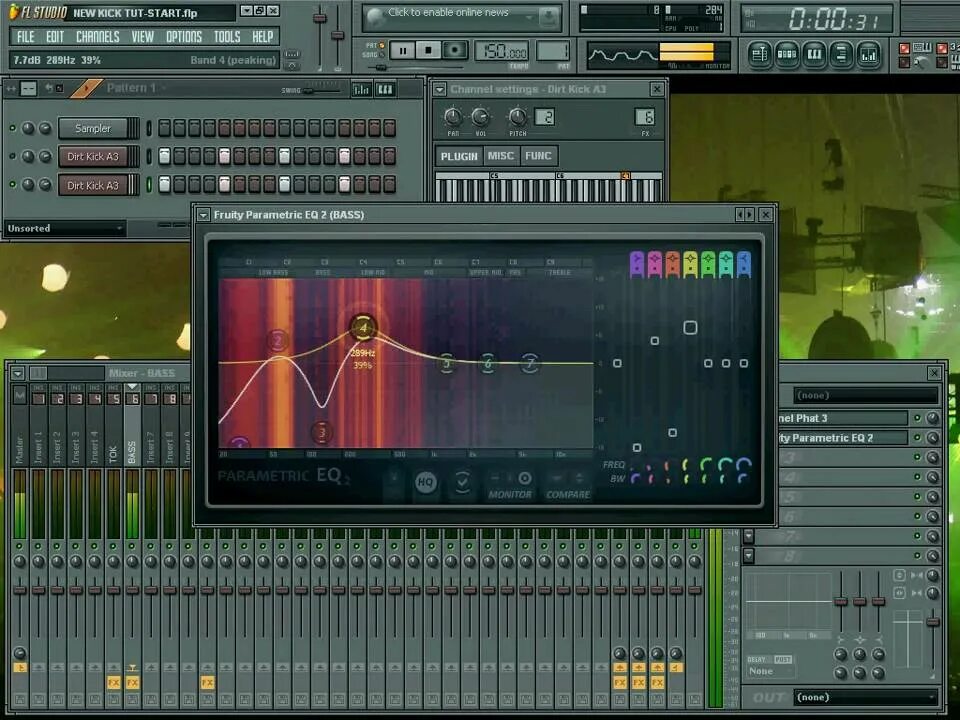Open effect slot 7 dropdown arrow
The width and height of the screenshot is (960, 720).
tap(748, 536)
